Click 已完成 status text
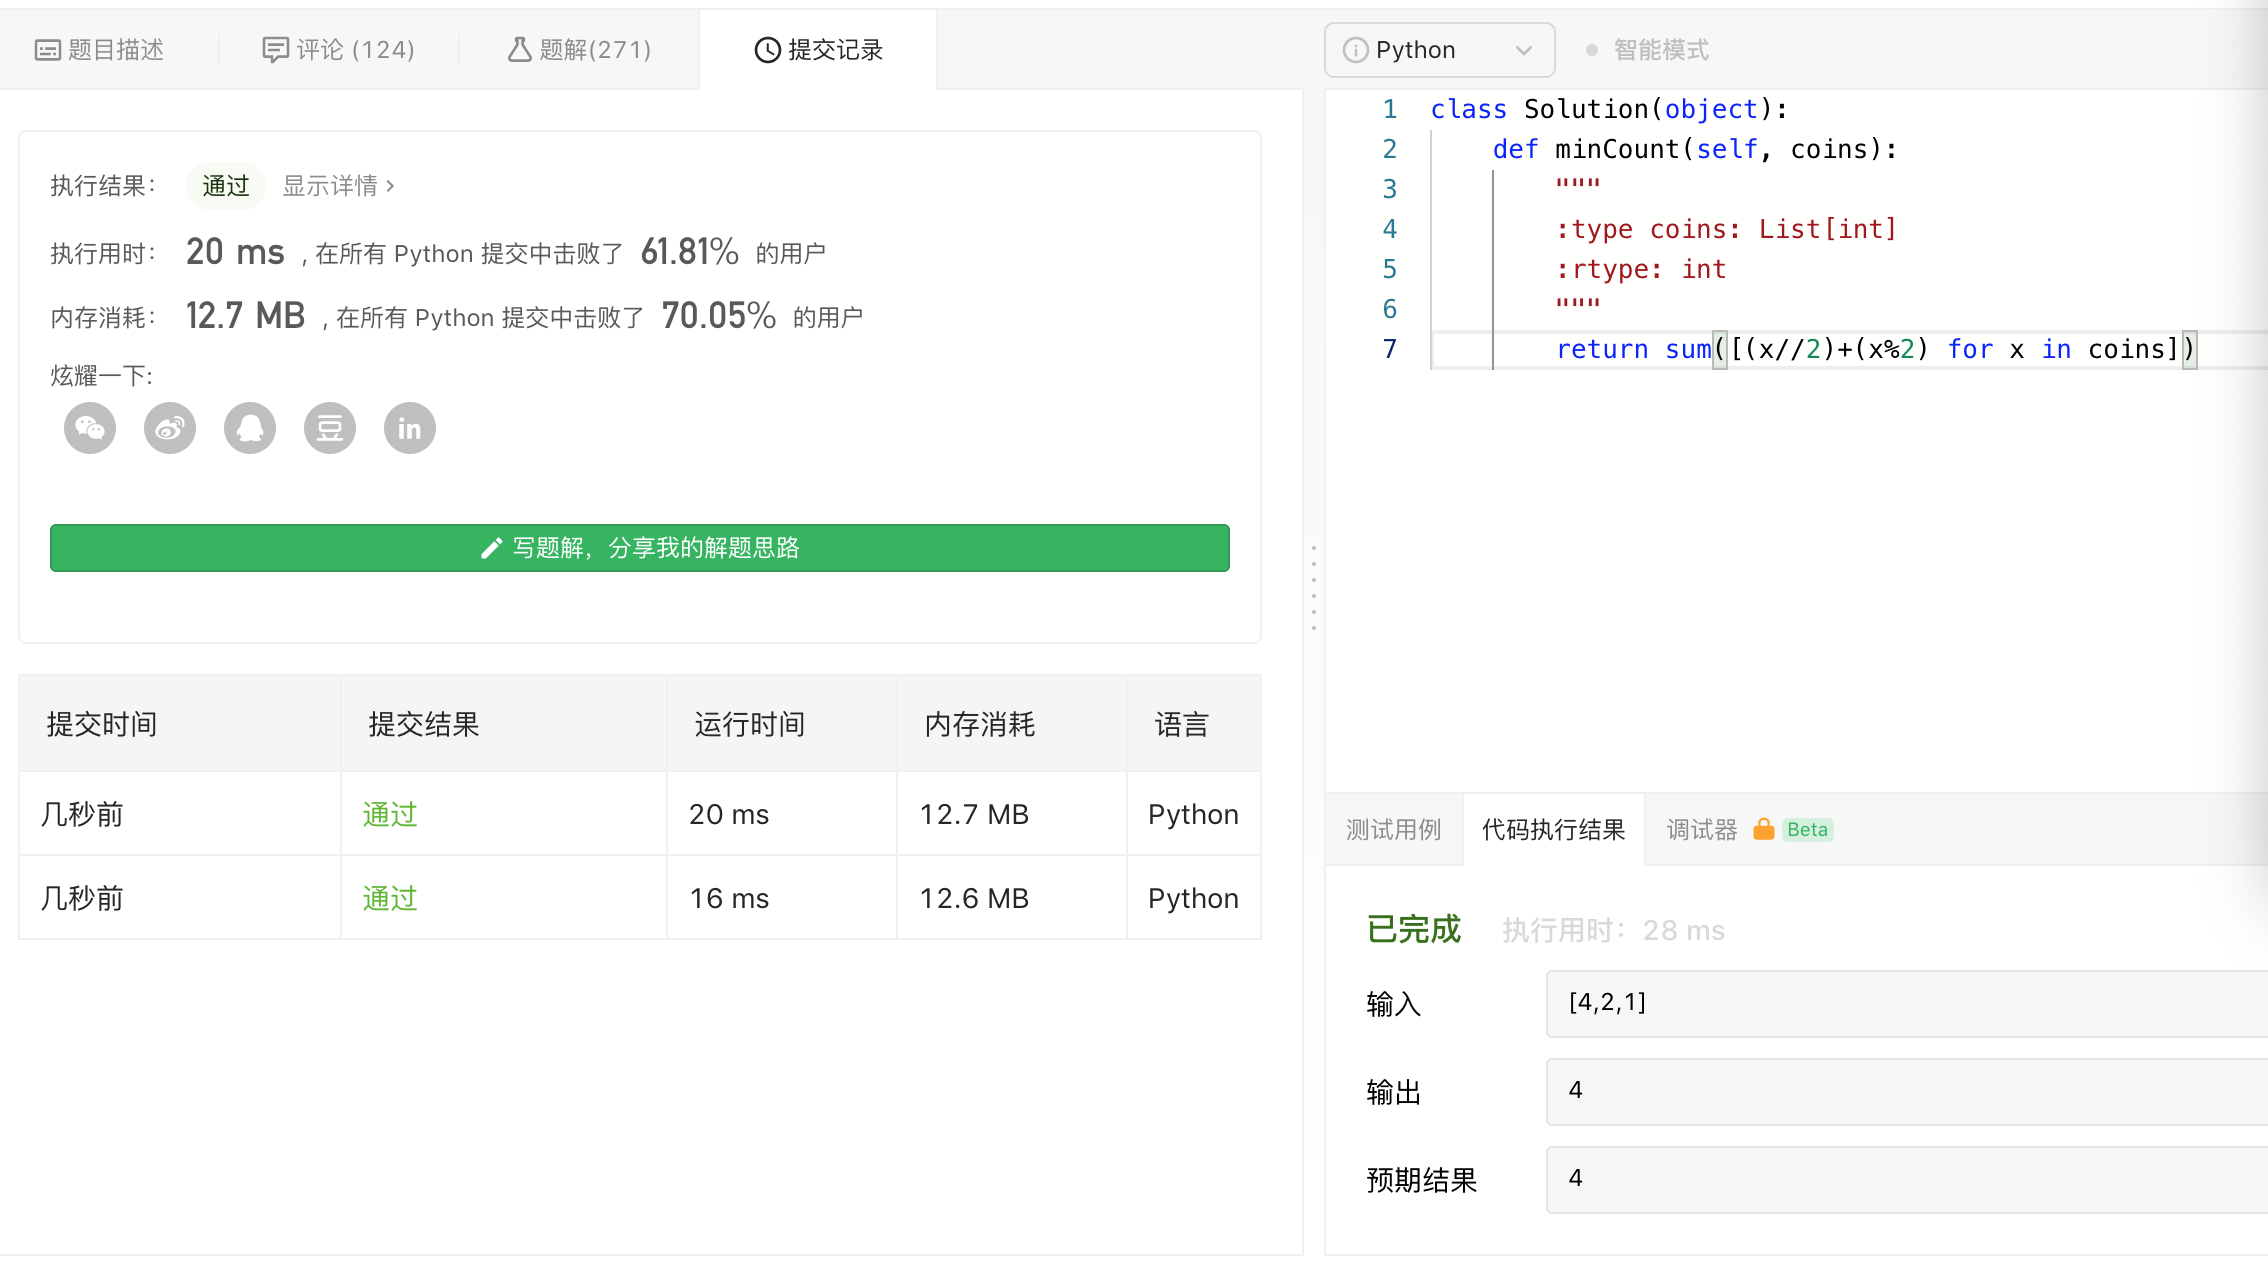The width and height of the screenshot is (2268, 1268). [1413, 929]
